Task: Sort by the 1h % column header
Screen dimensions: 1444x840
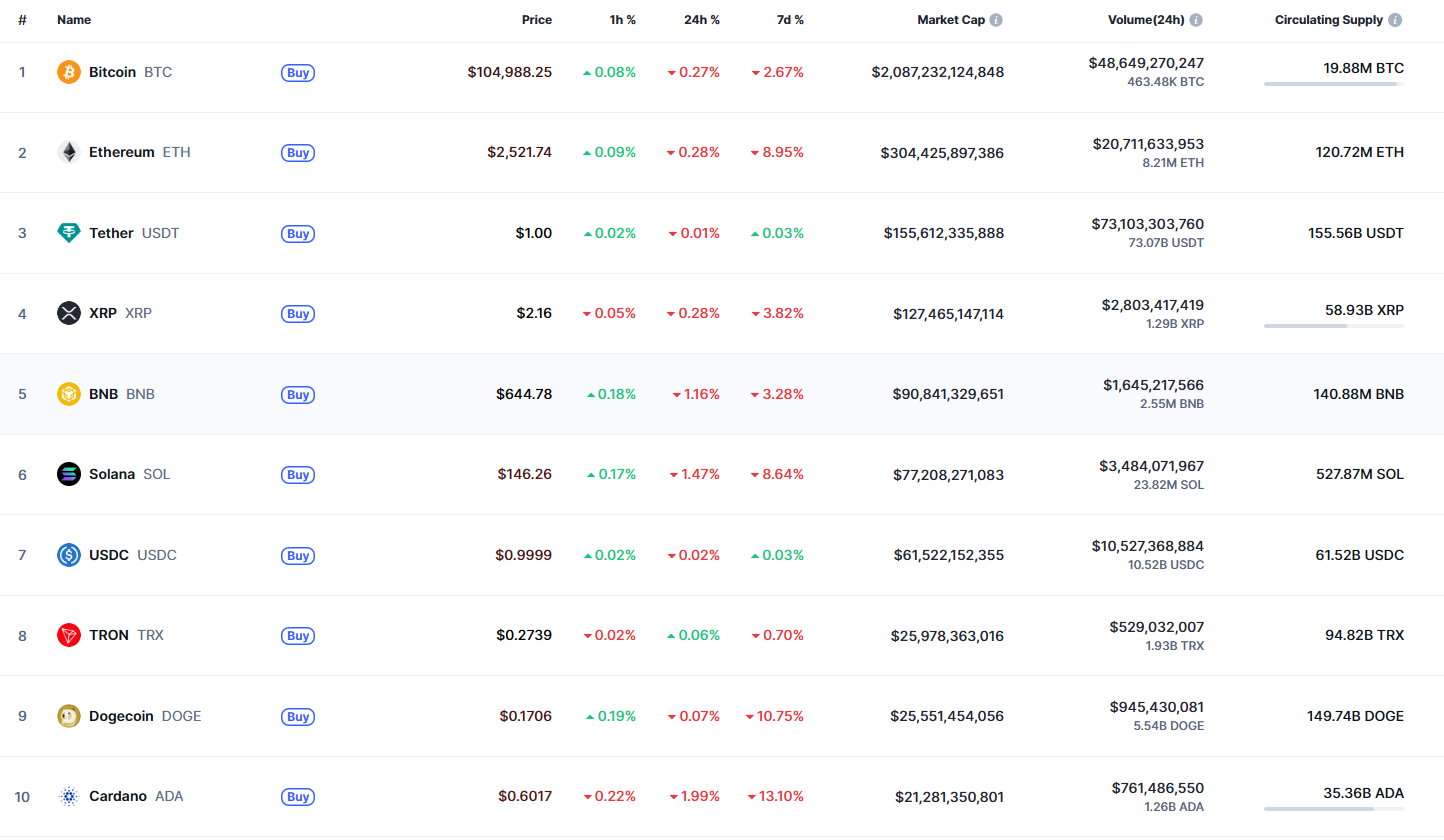Action: 622,20
